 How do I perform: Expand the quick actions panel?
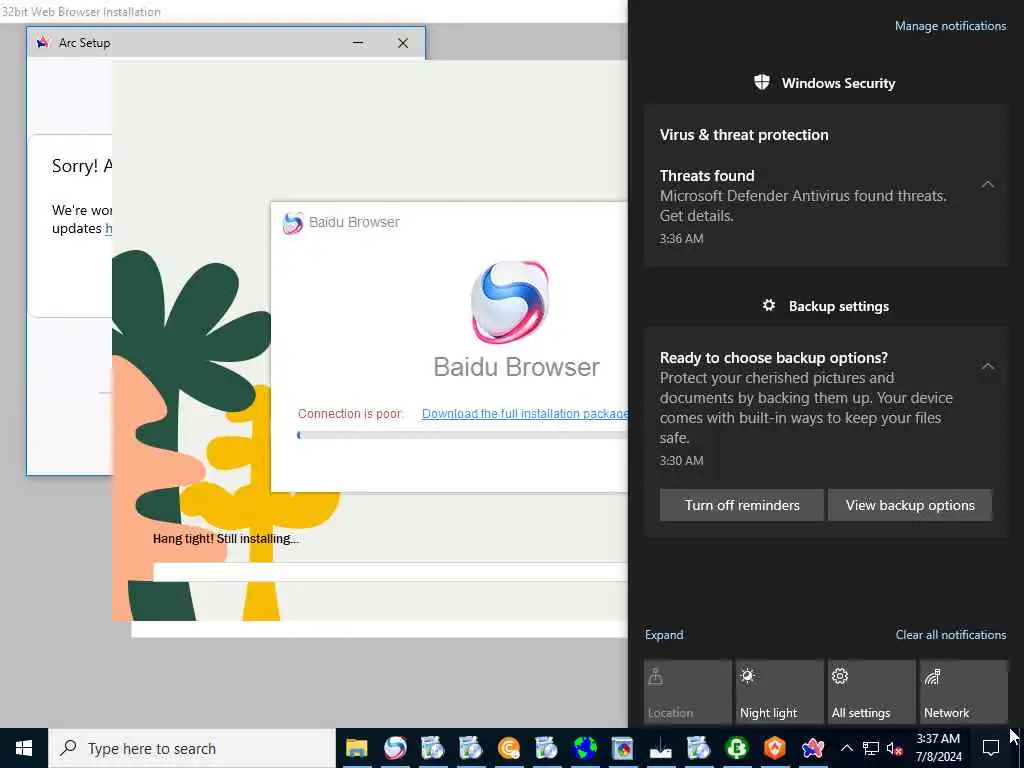click(x=664, y=635)
